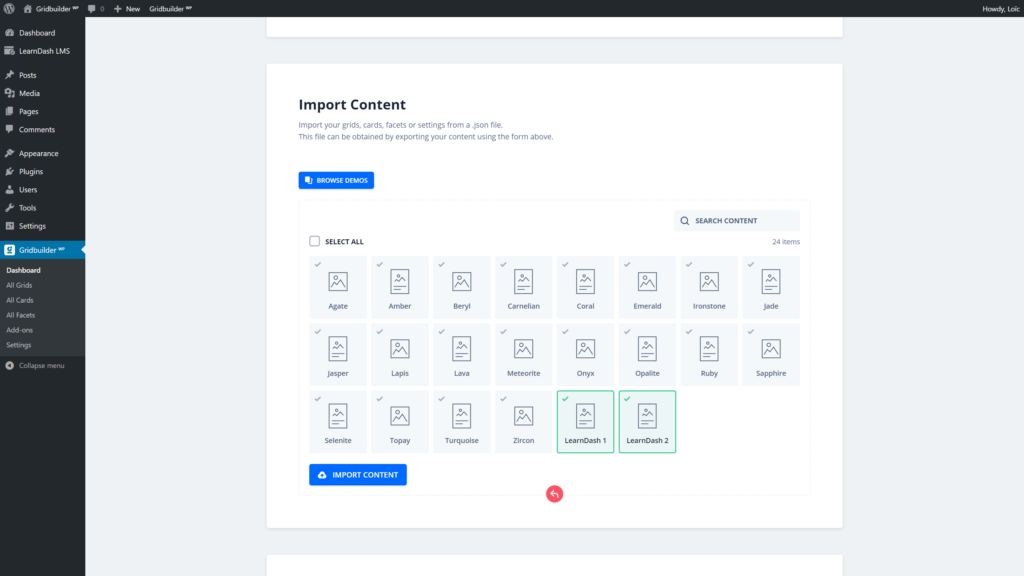Toggle the Emerald demo card checkmark
1024x576 pixels.
tap(627, 264)
